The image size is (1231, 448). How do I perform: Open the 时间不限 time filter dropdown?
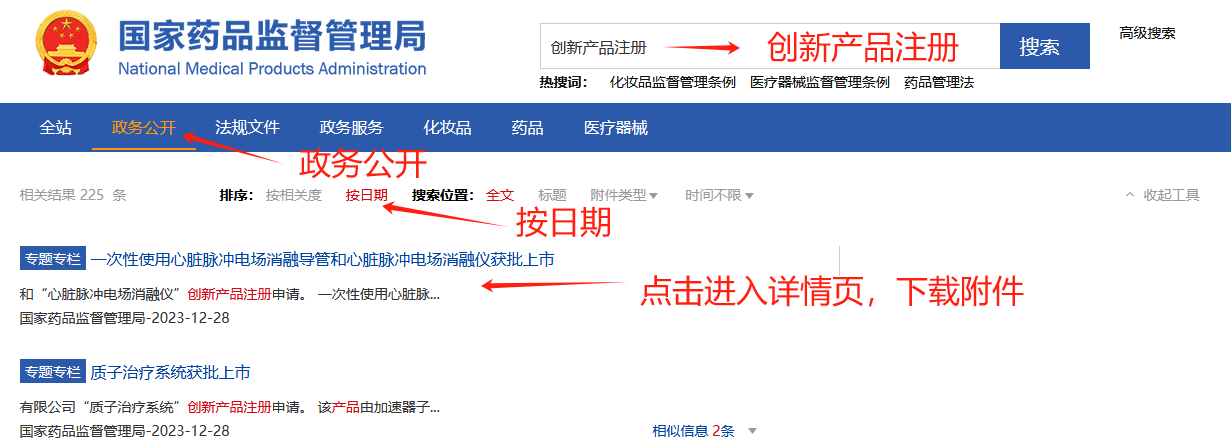coord(719,195)
